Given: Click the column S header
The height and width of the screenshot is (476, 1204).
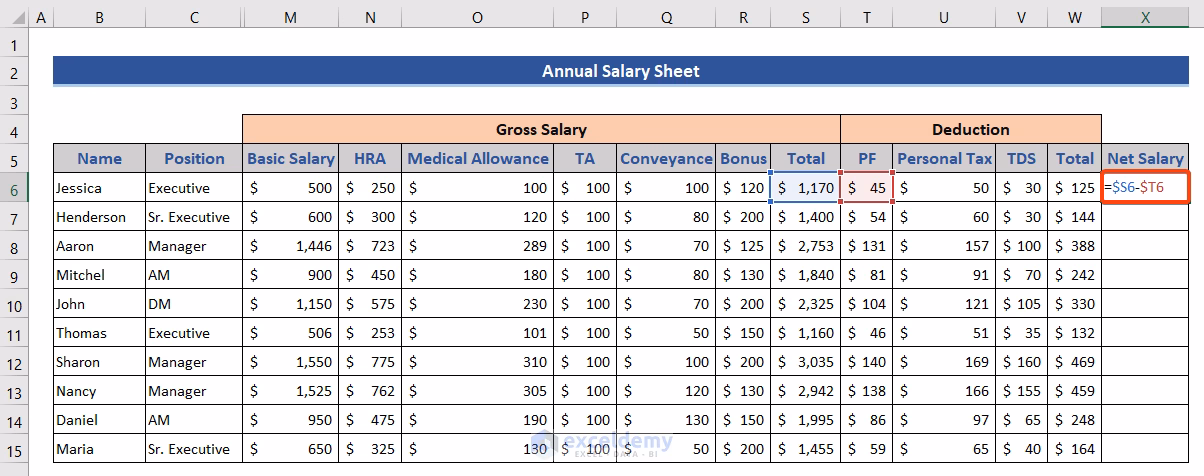Looking at the screenshot, I should coord(805,18).
